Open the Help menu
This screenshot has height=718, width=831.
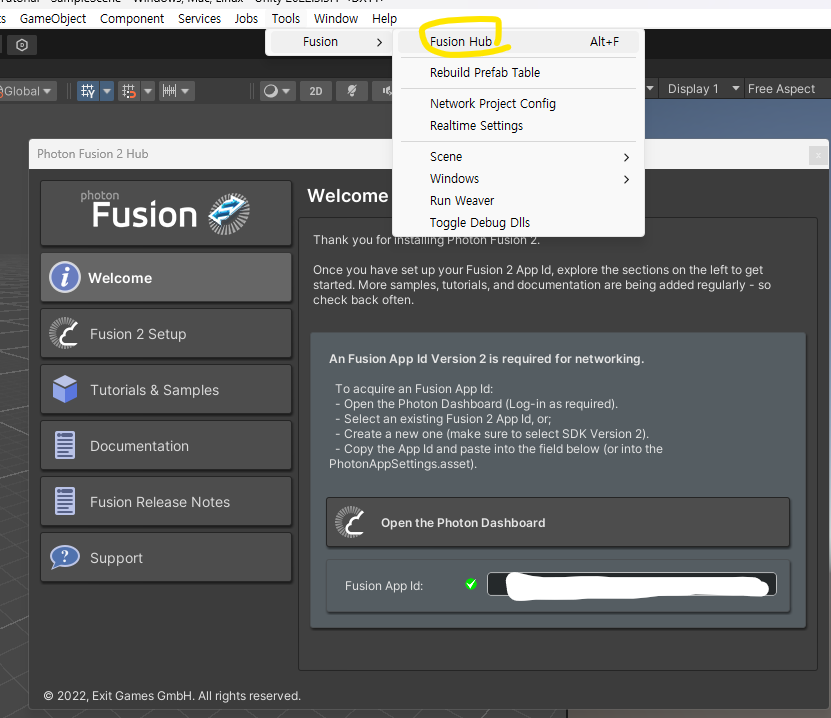pos(384,19)
